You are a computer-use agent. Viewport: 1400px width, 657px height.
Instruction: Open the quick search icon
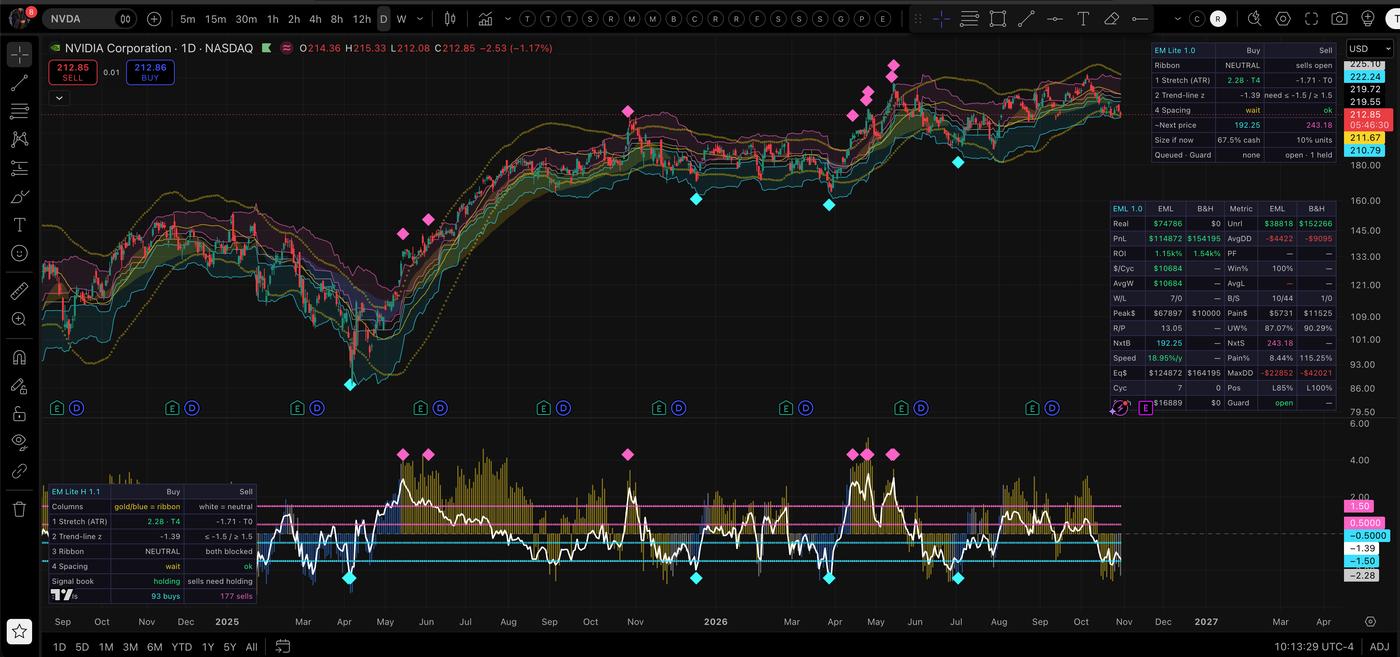(1255, 19)
